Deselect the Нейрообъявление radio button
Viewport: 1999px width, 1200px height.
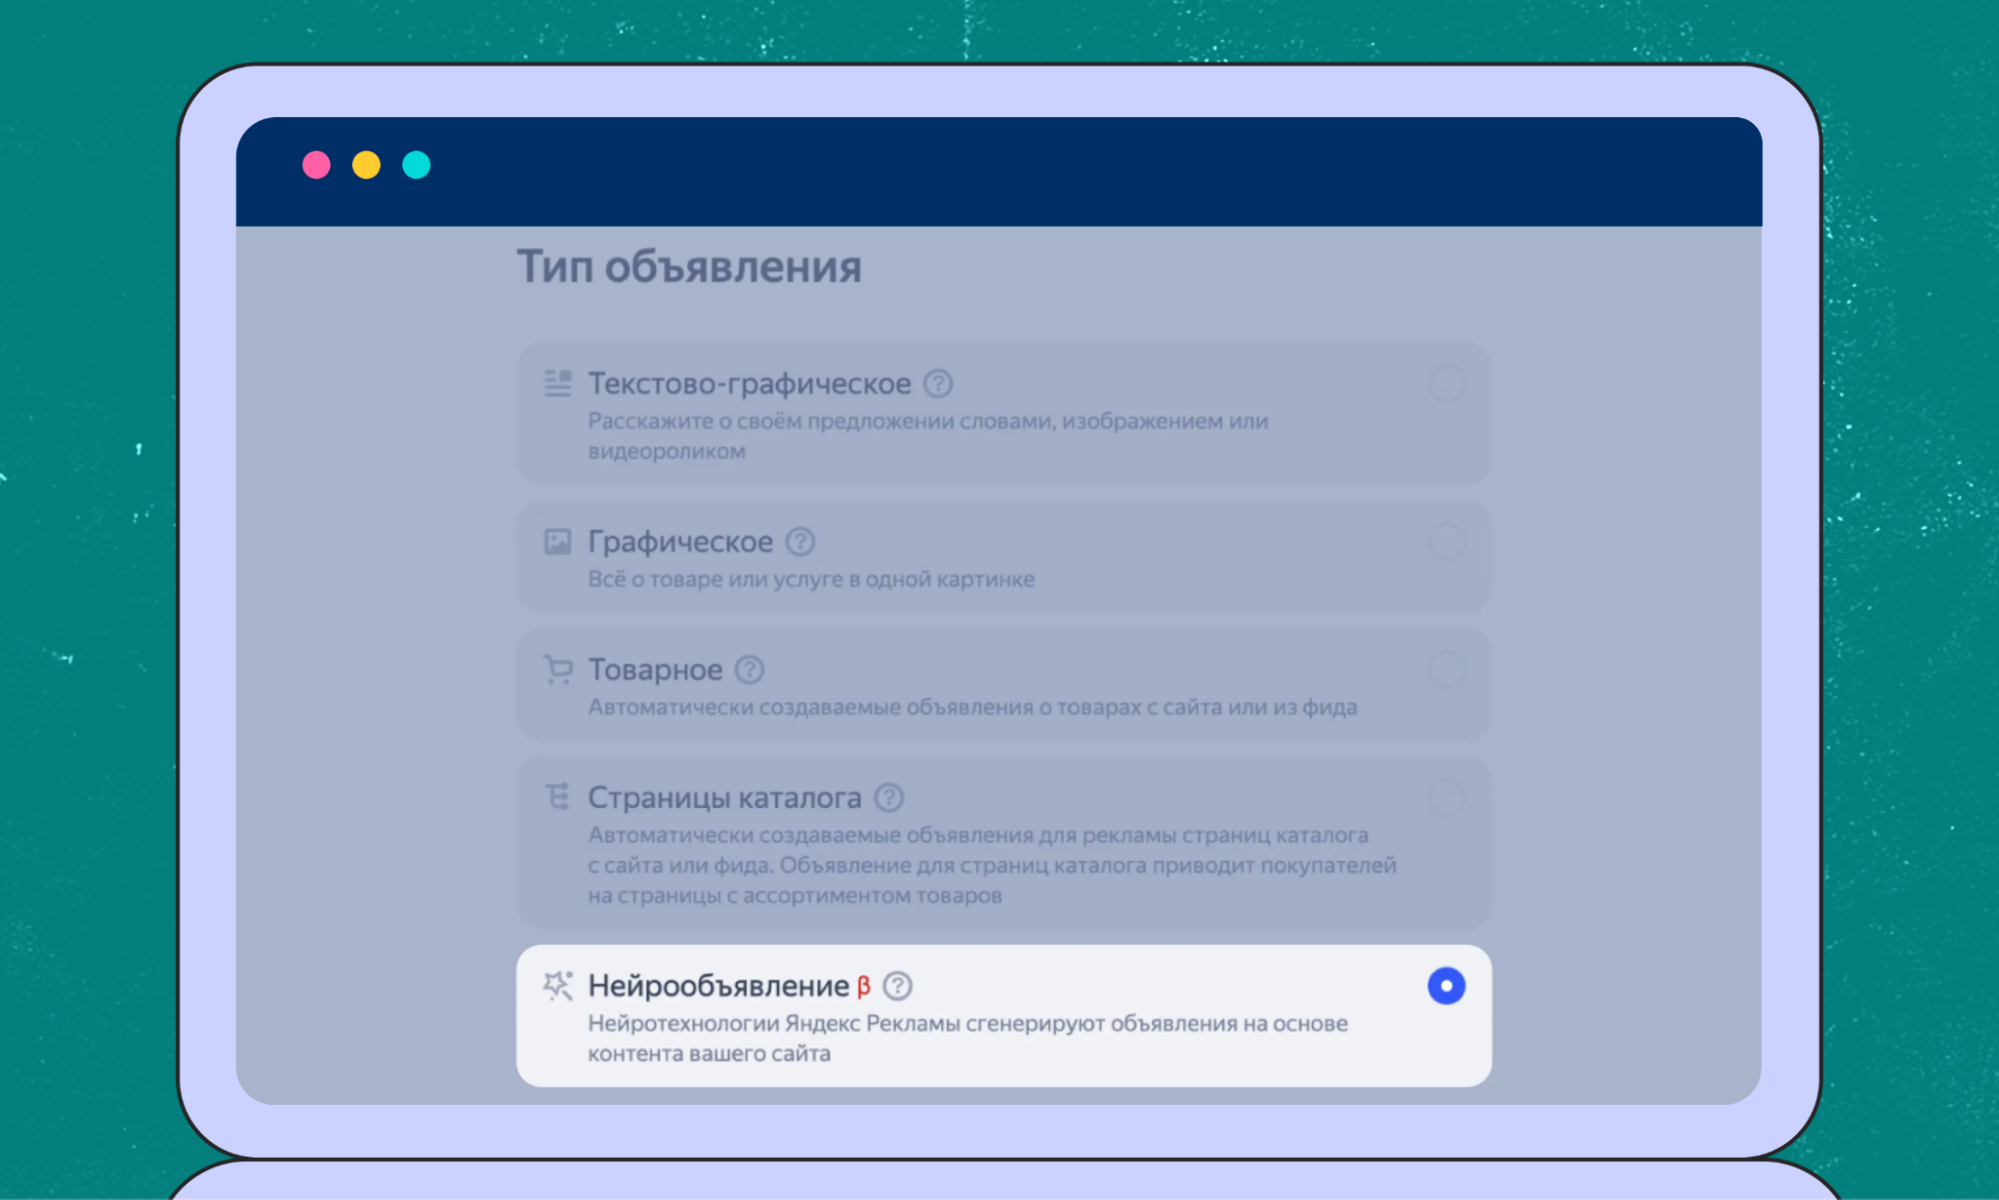[1446, 985]
